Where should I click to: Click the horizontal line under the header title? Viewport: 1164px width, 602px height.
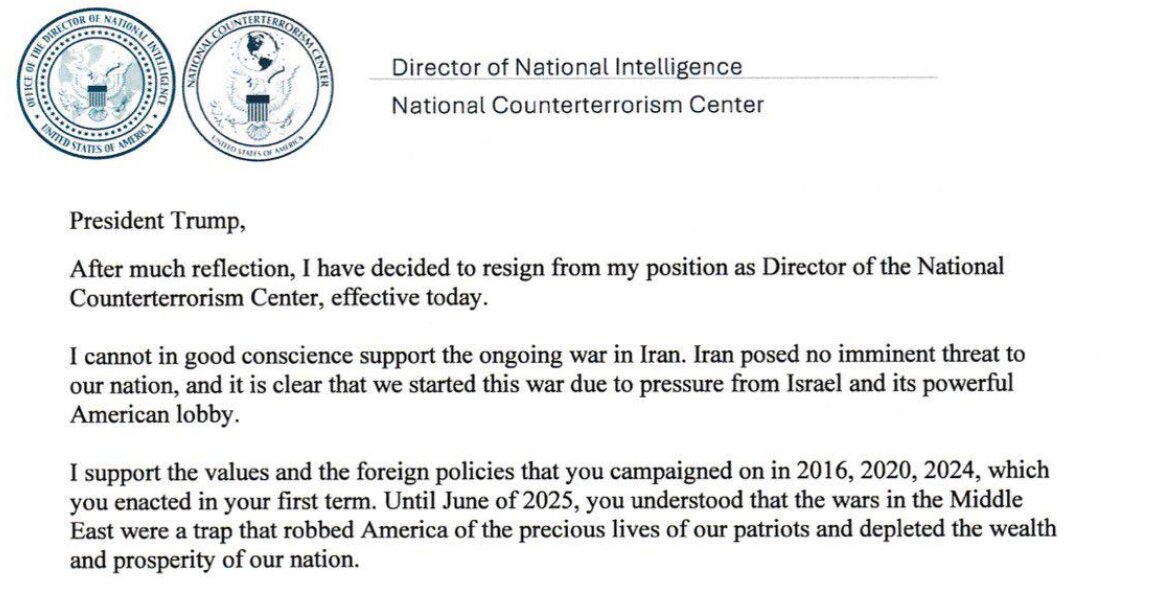coord(653,79)
